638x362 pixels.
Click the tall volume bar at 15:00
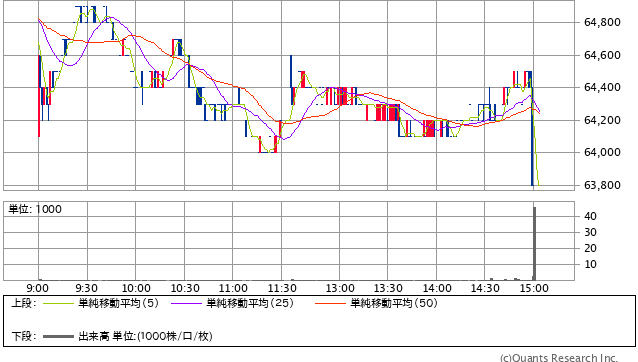[x=534, y=243]
